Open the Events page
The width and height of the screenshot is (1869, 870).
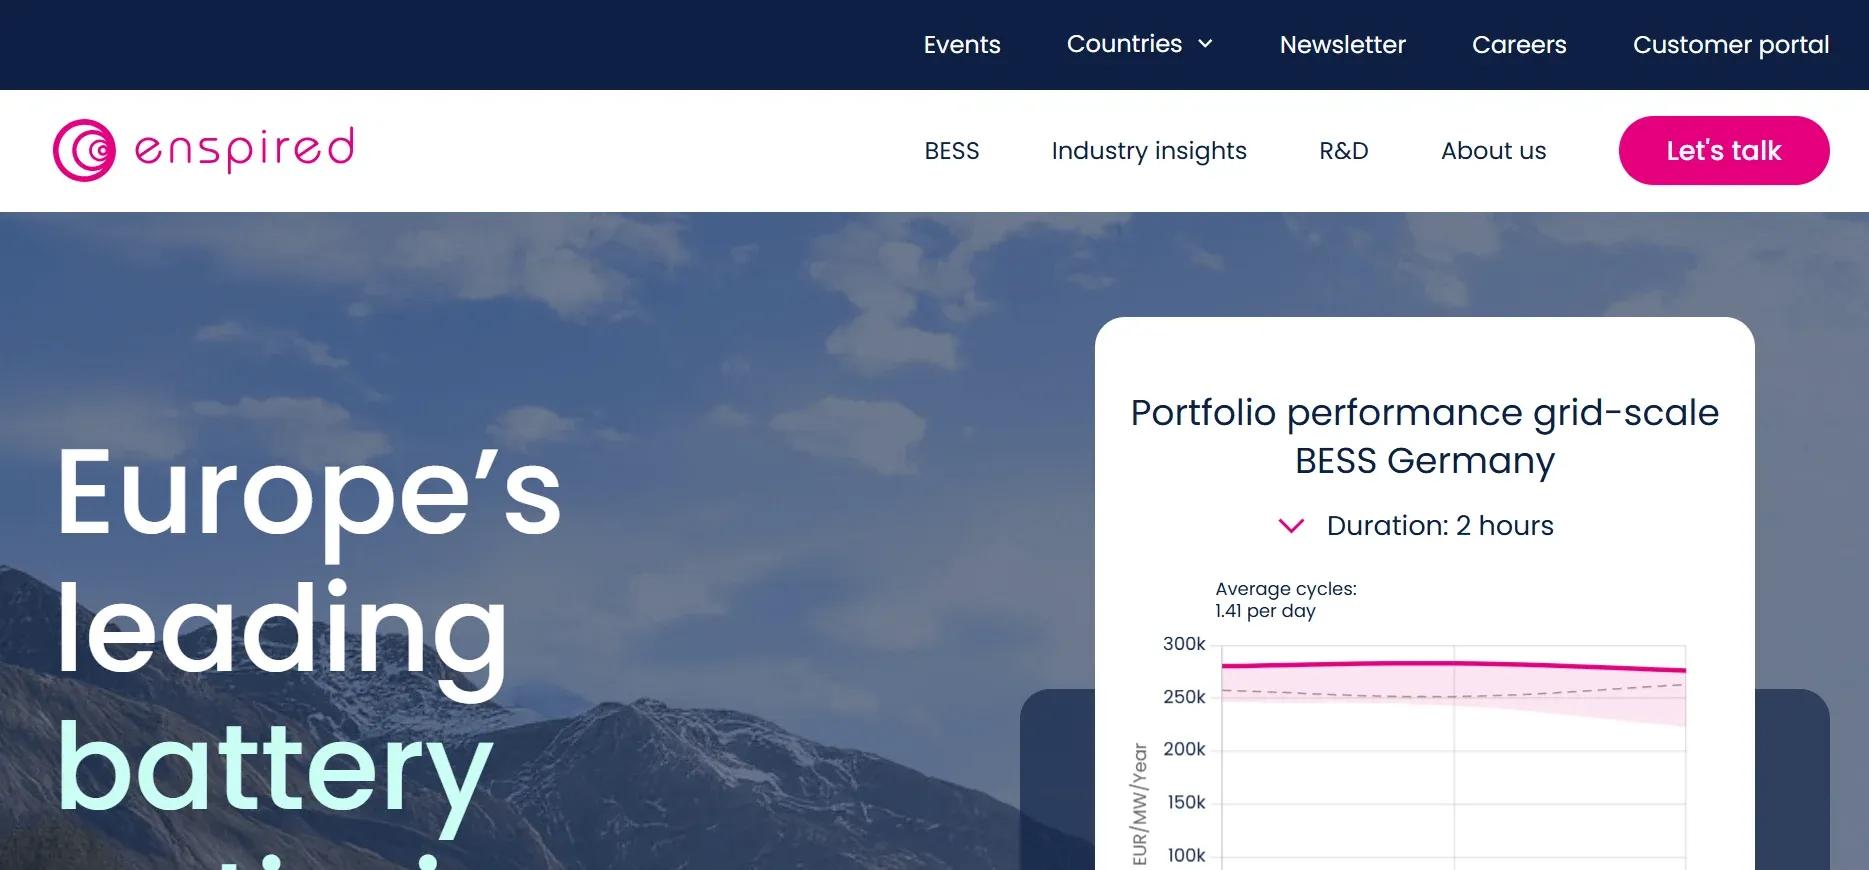962,45
